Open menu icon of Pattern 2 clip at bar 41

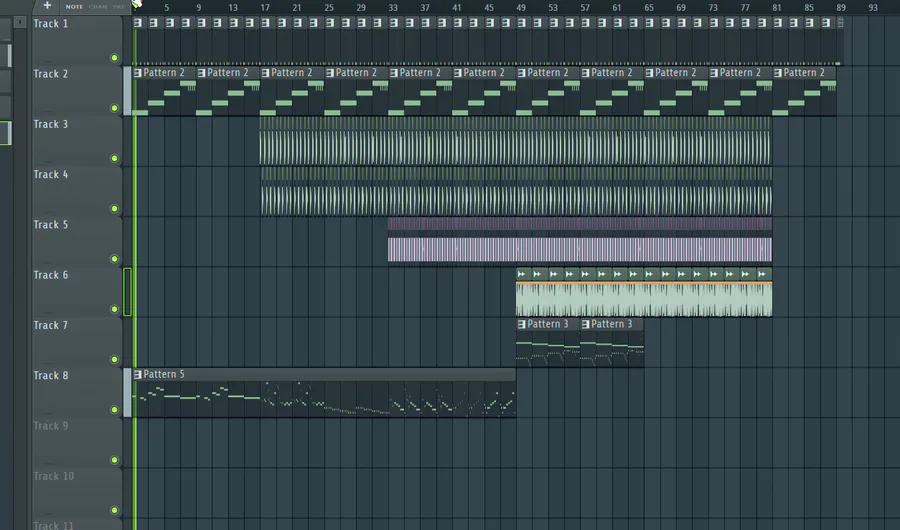457,73
